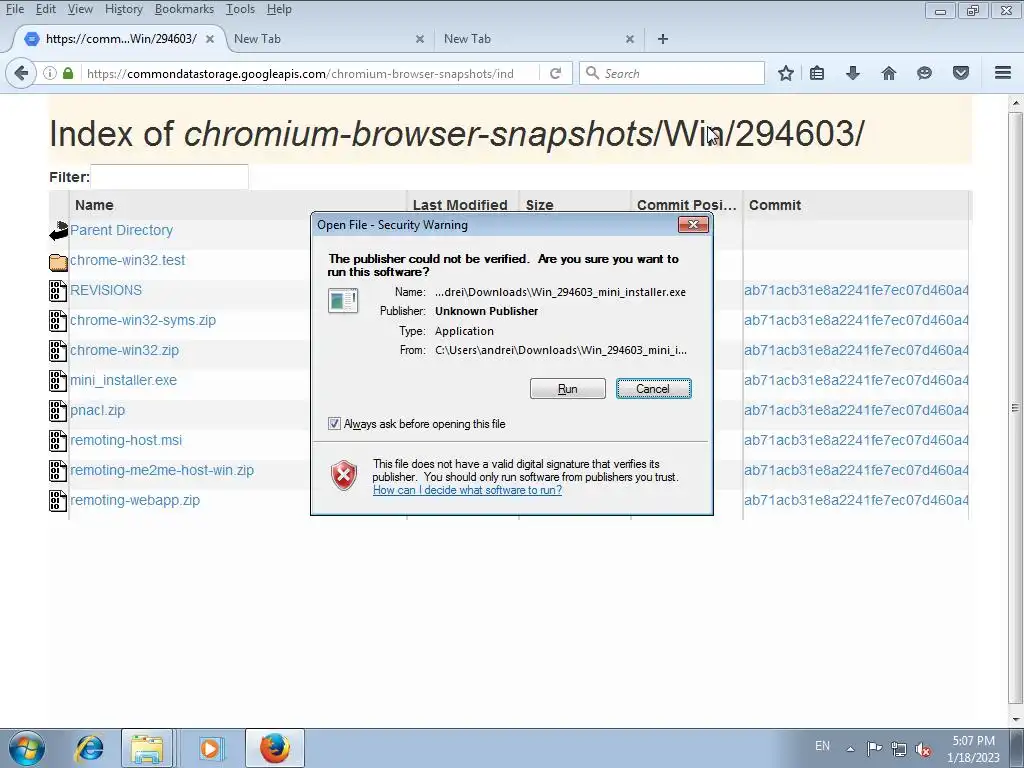Cancel the Open File security warning

click(x=654, y=389)
